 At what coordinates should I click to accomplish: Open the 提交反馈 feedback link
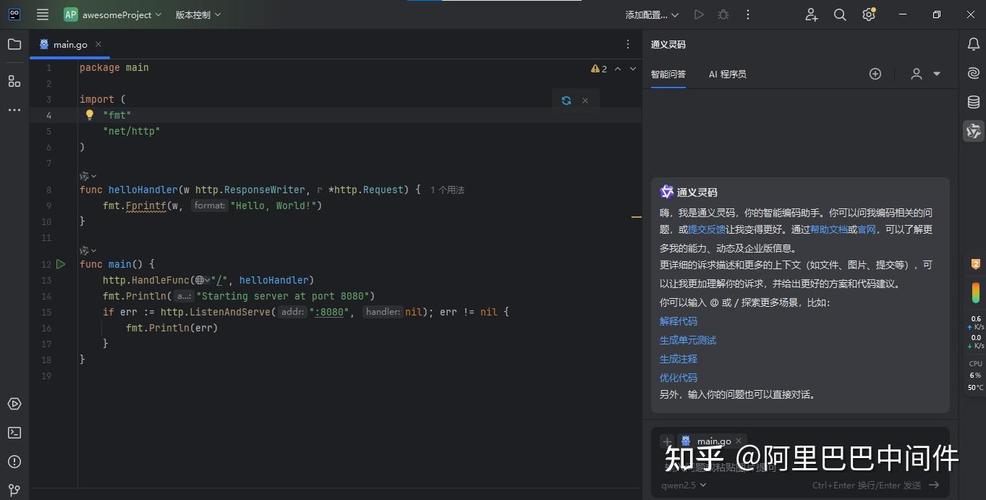click(x=706, y=230)
